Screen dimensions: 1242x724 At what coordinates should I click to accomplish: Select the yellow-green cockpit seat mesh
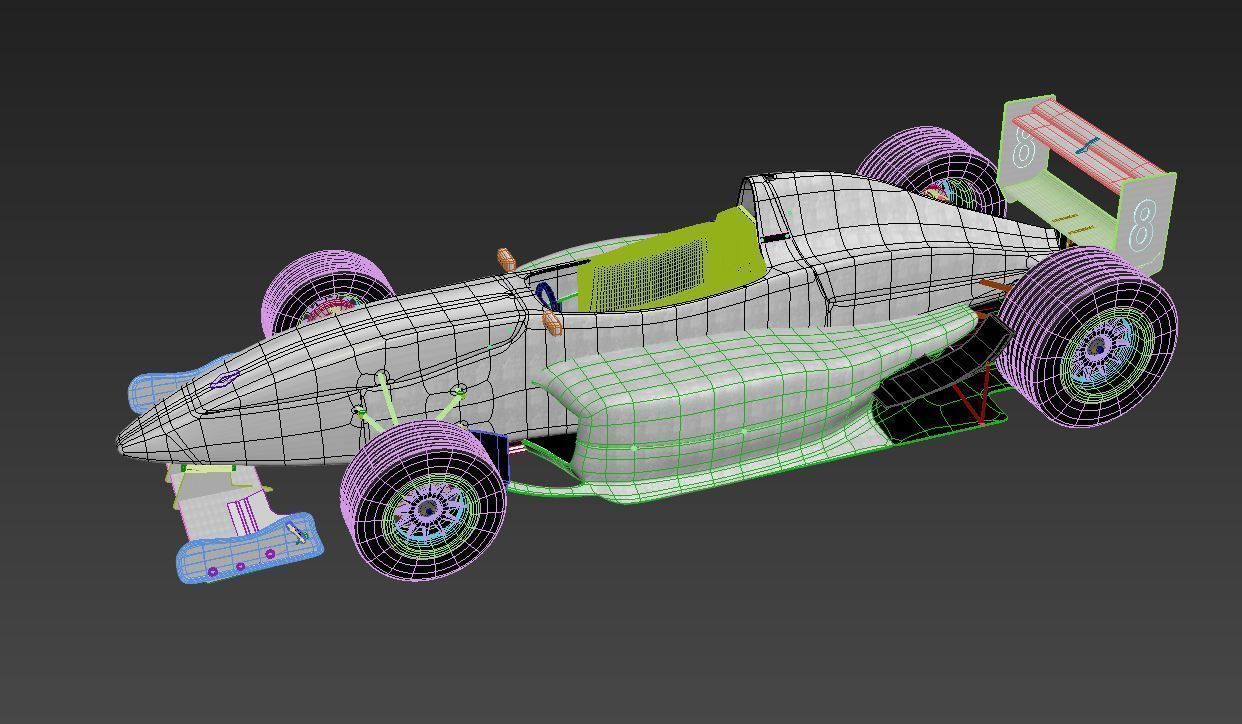[672, 262]
